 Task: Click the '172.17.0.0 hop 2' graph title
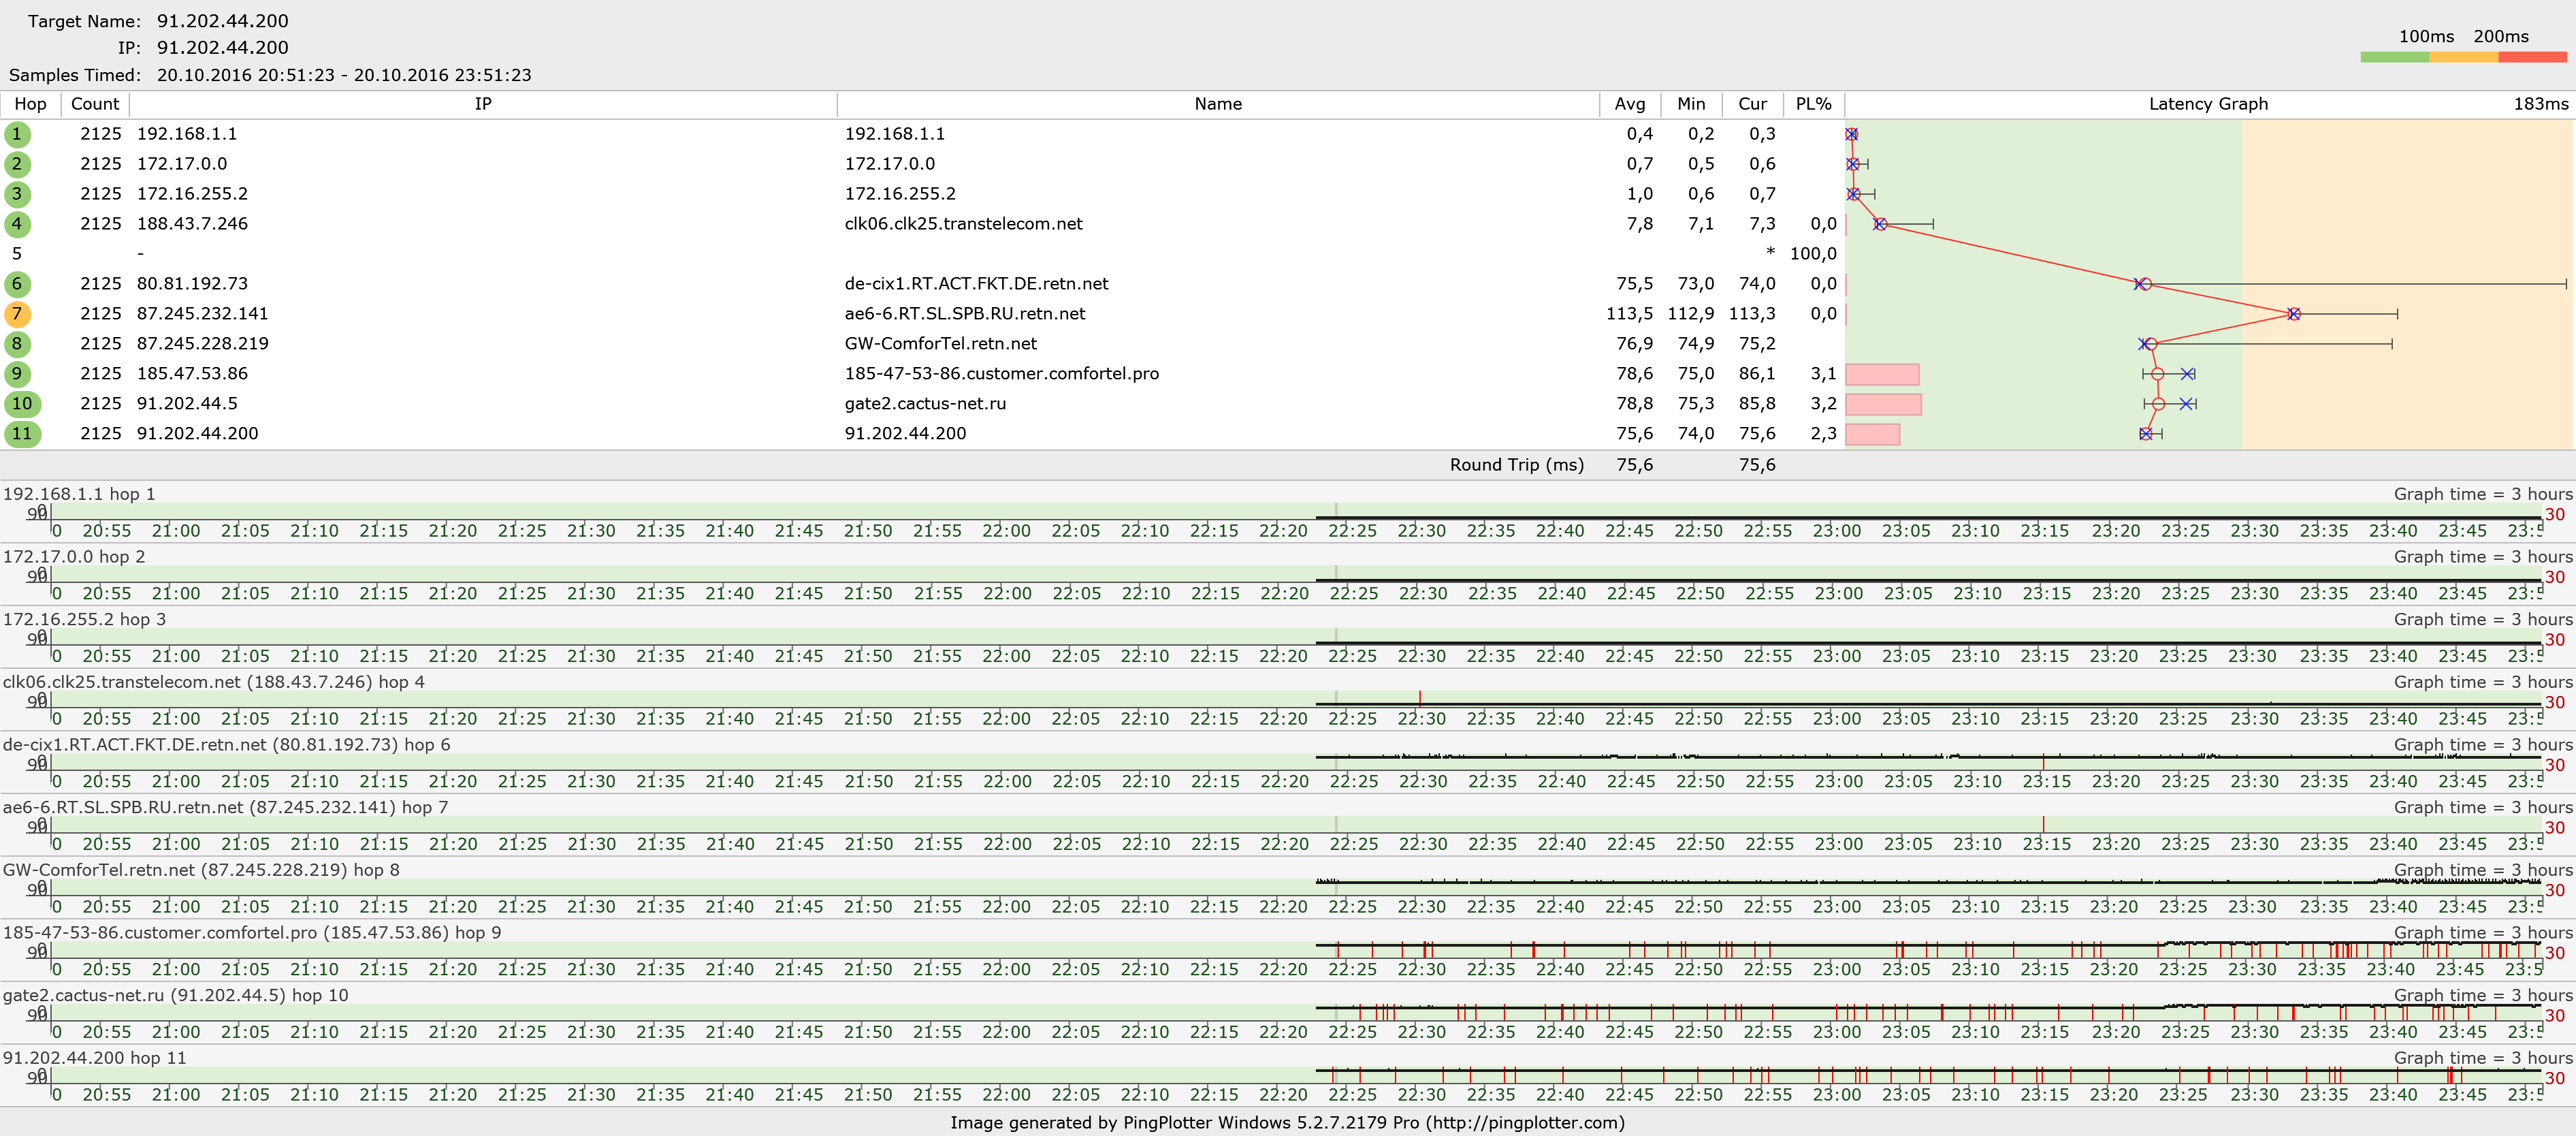click(x=74, y=557)
